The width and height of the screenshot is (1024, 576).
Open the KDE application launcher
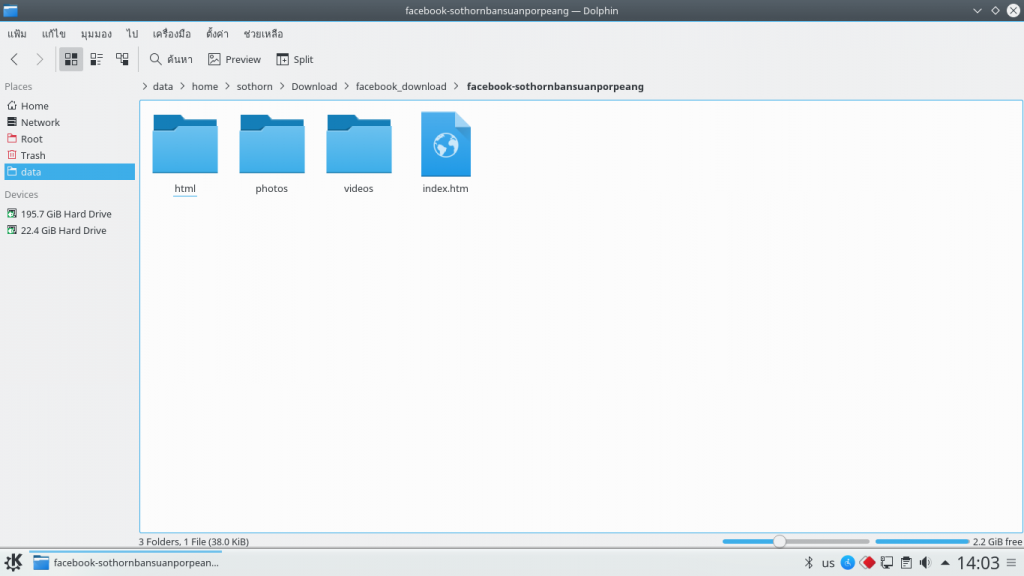pyautogui.click(x=14, y=562)
